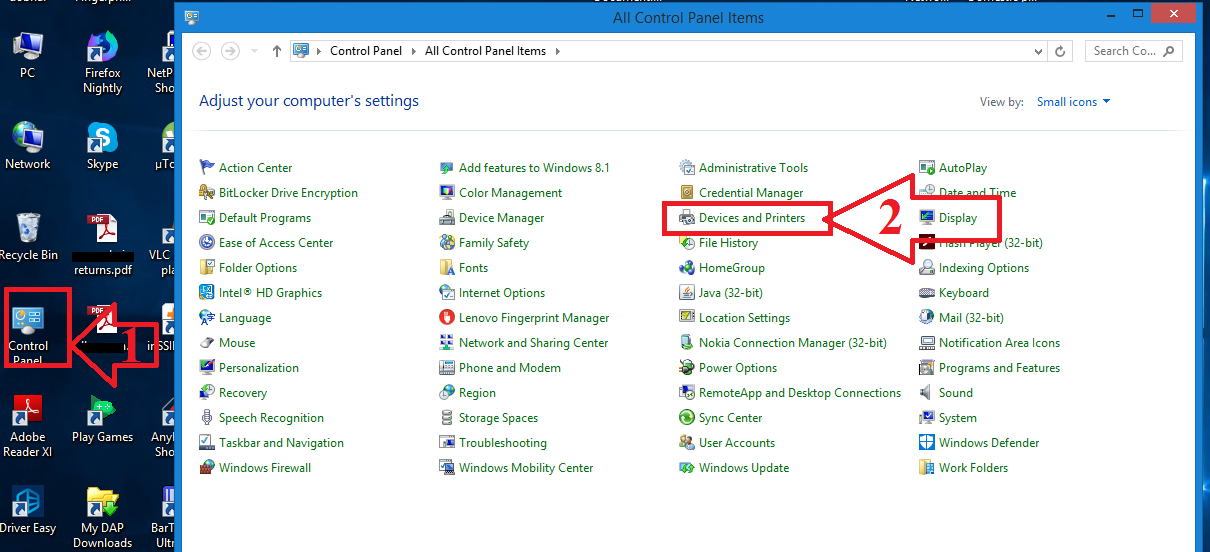1210x552 pixels.
Task: Open the Devices and Printers link
Action: [751, 218]
